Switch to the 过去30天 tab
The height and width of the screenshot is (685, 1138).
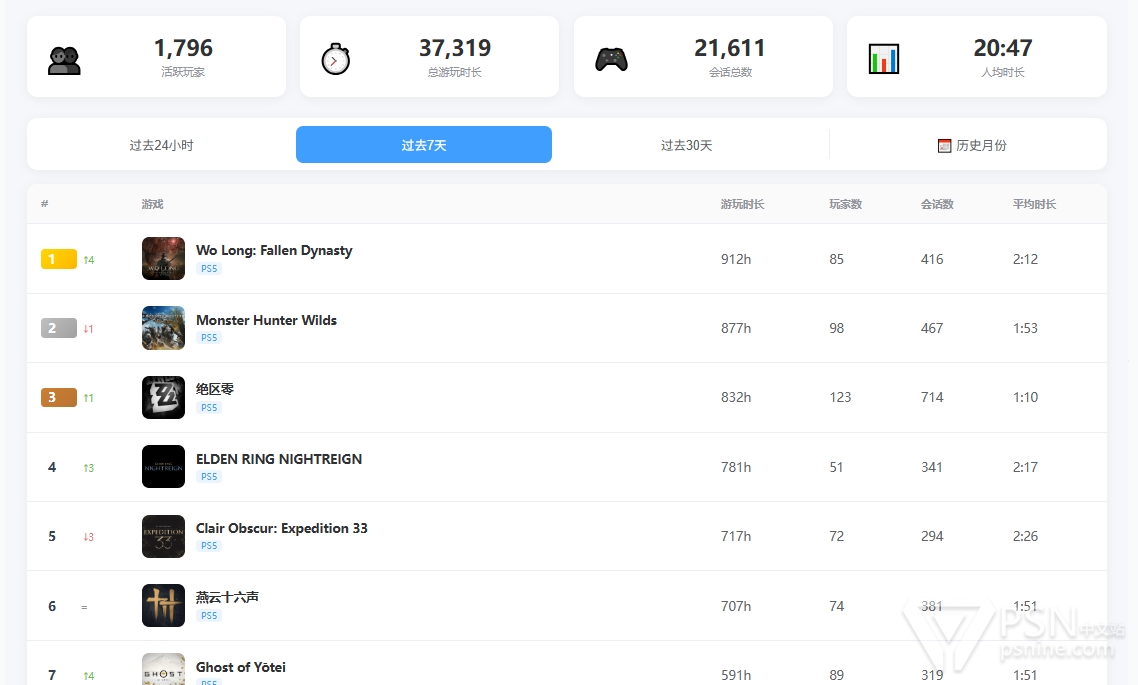click(x=686, y=145)
